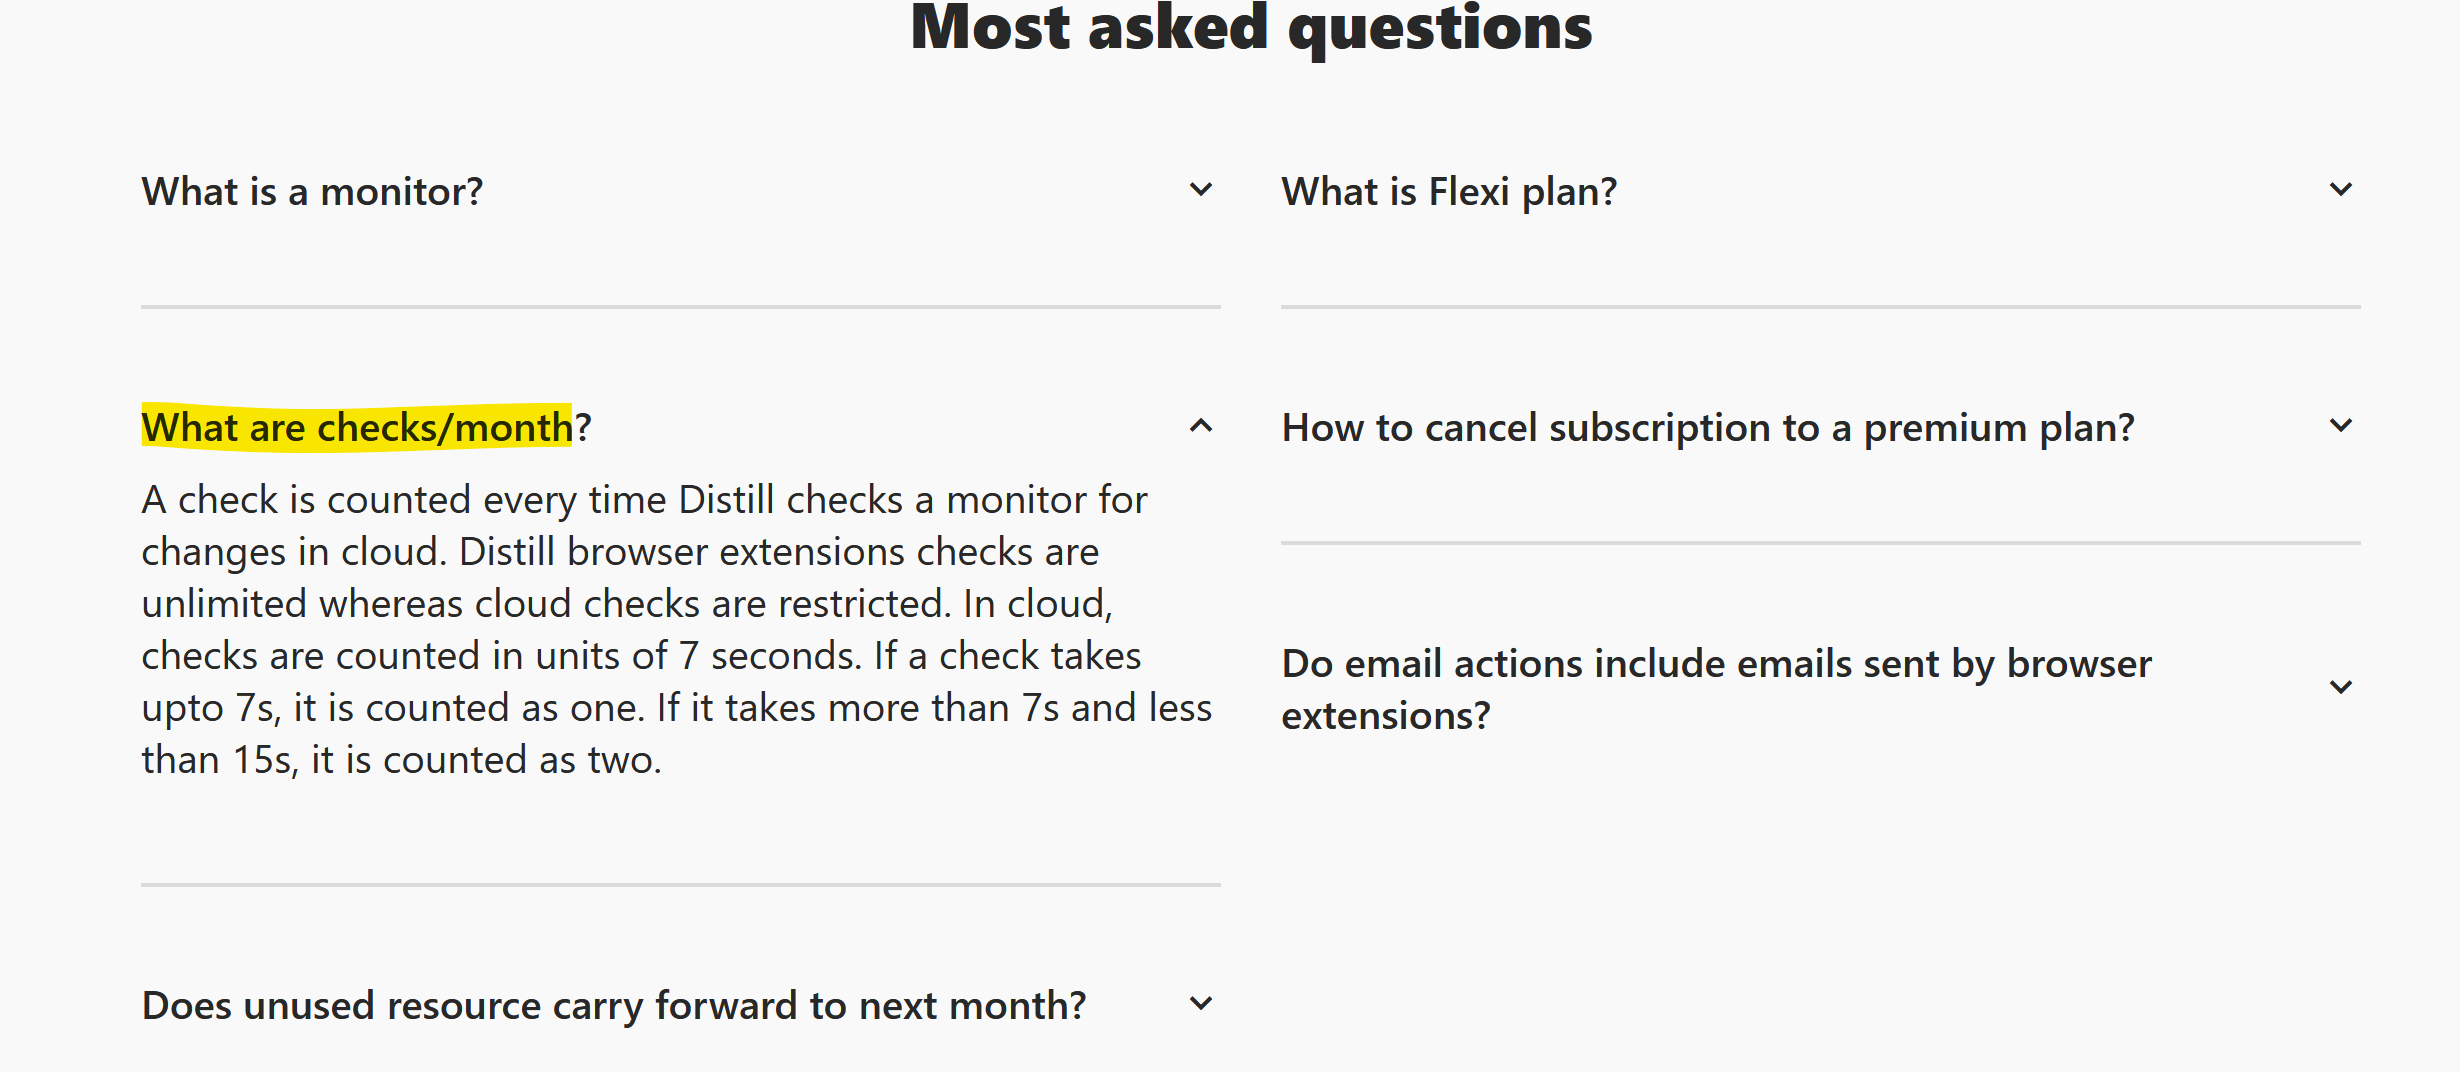Click the chevron for the unused resource carry forward question
Screen dimensions: 2460x1072
tap(1201, 1004)
